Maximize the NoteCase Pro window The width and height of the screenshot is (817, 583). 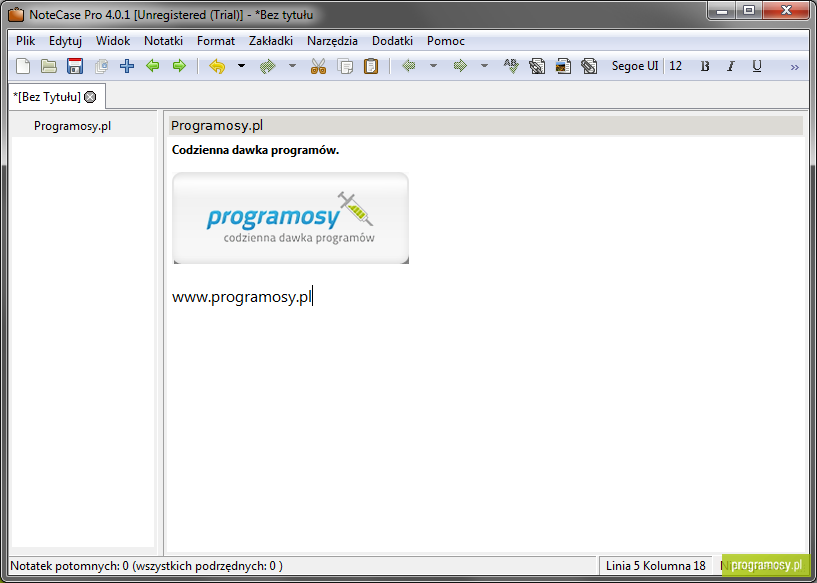pyautogui.click(x=749, y=10)
